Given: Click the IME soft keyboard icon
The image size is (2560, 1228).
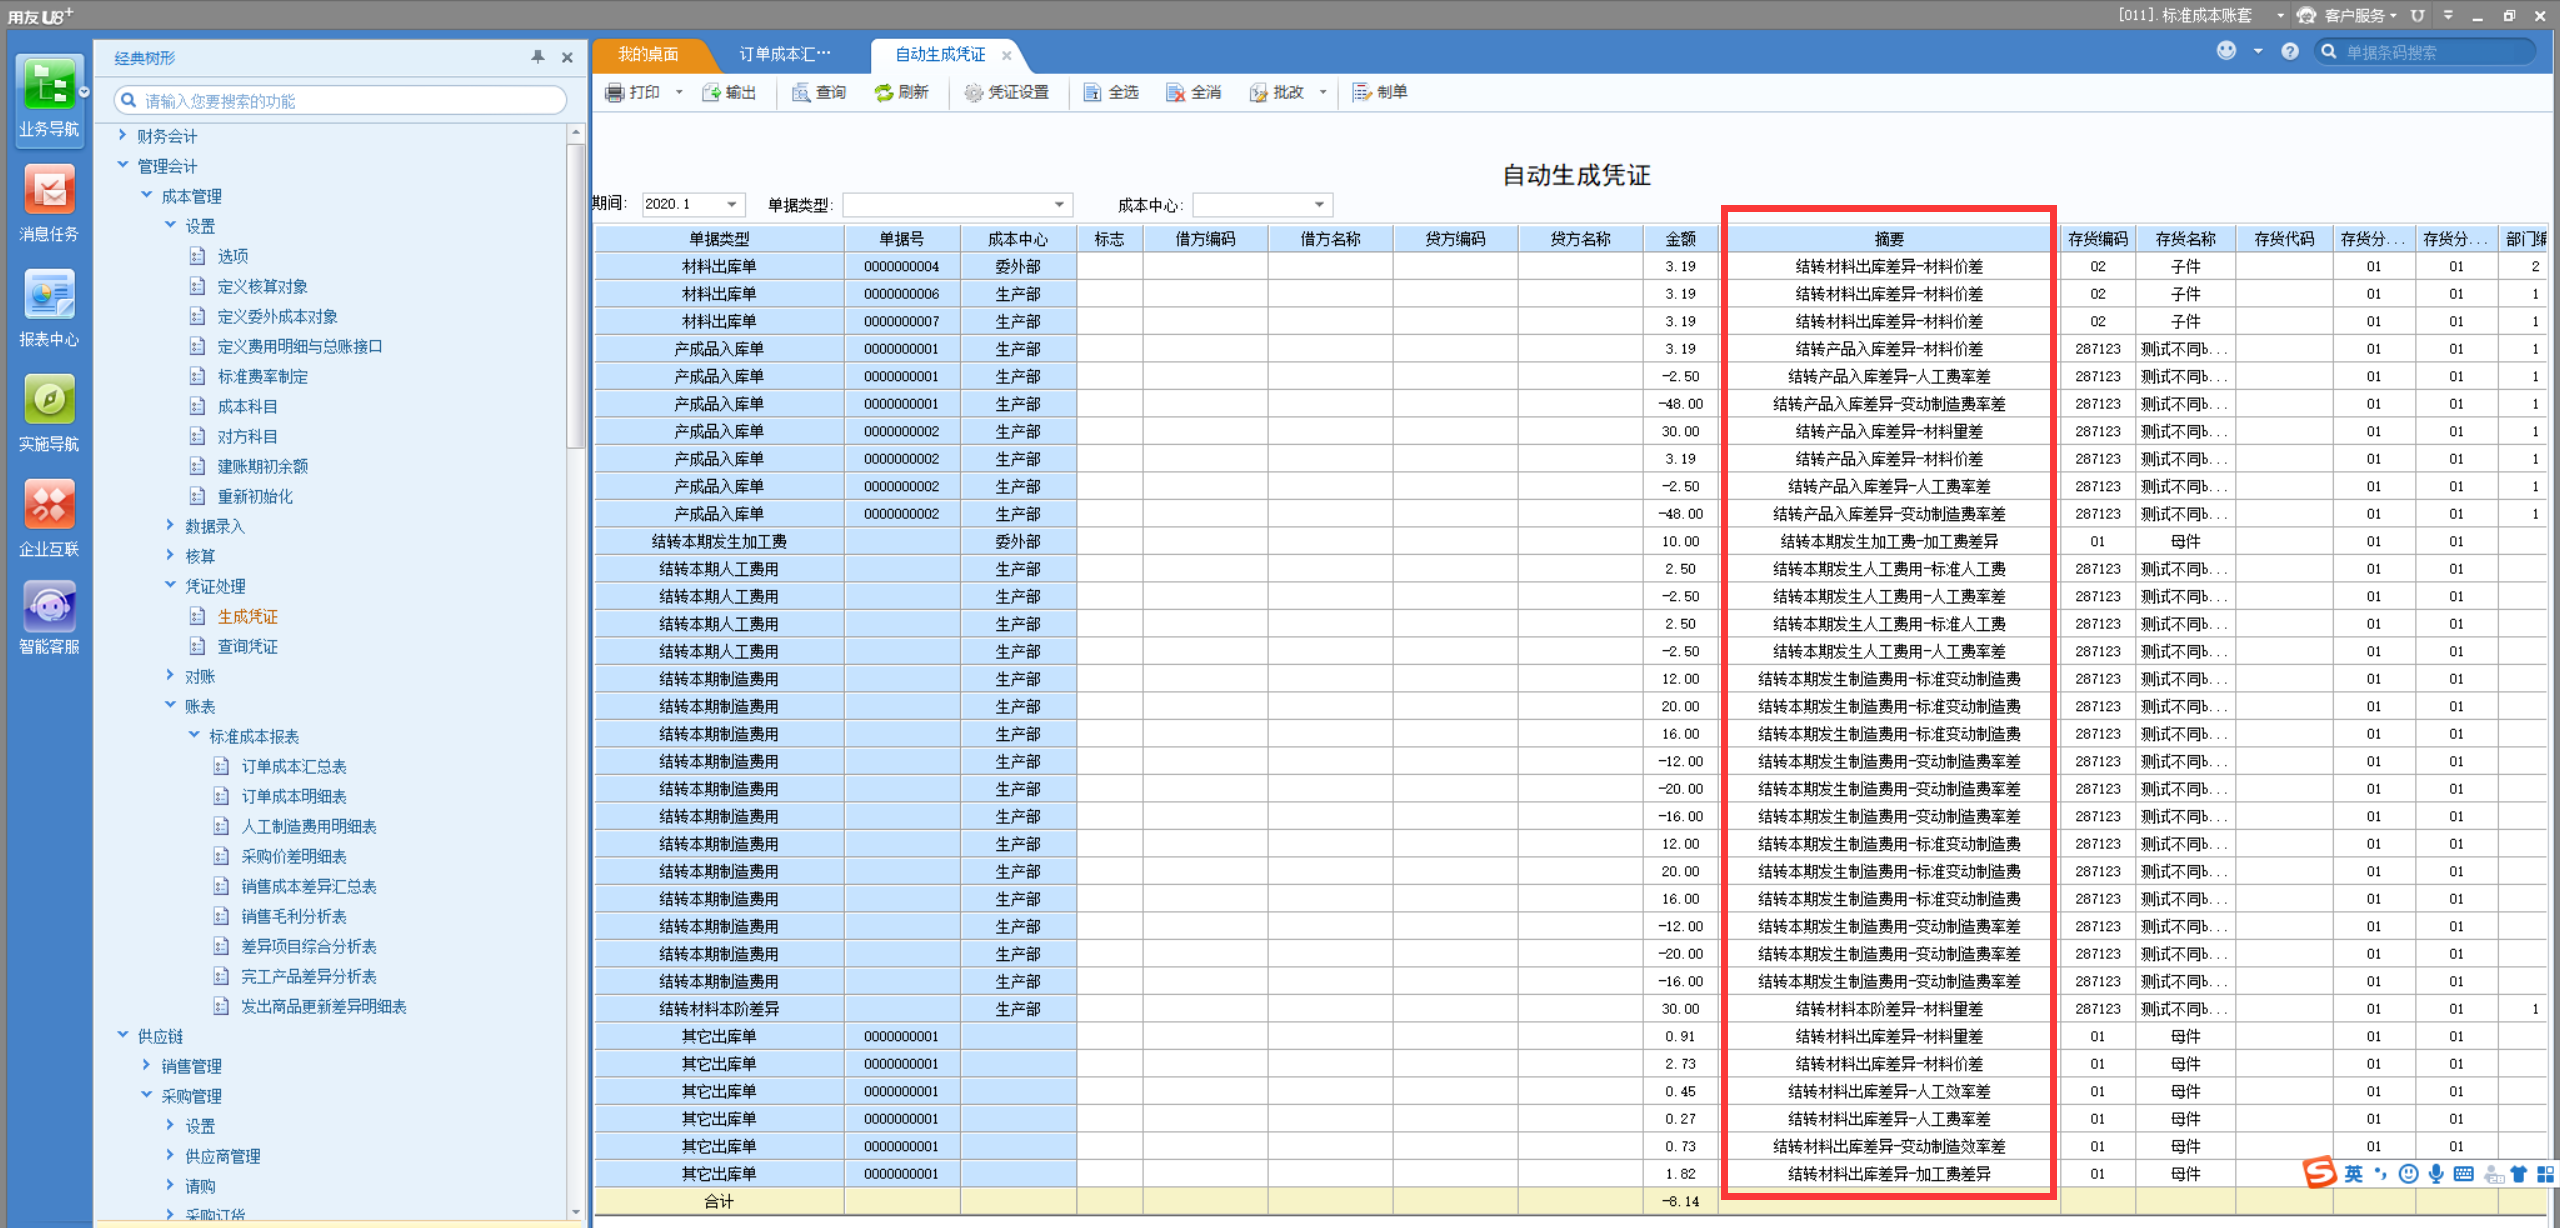Looking at the screenshot, I should pos(2463,1174).
